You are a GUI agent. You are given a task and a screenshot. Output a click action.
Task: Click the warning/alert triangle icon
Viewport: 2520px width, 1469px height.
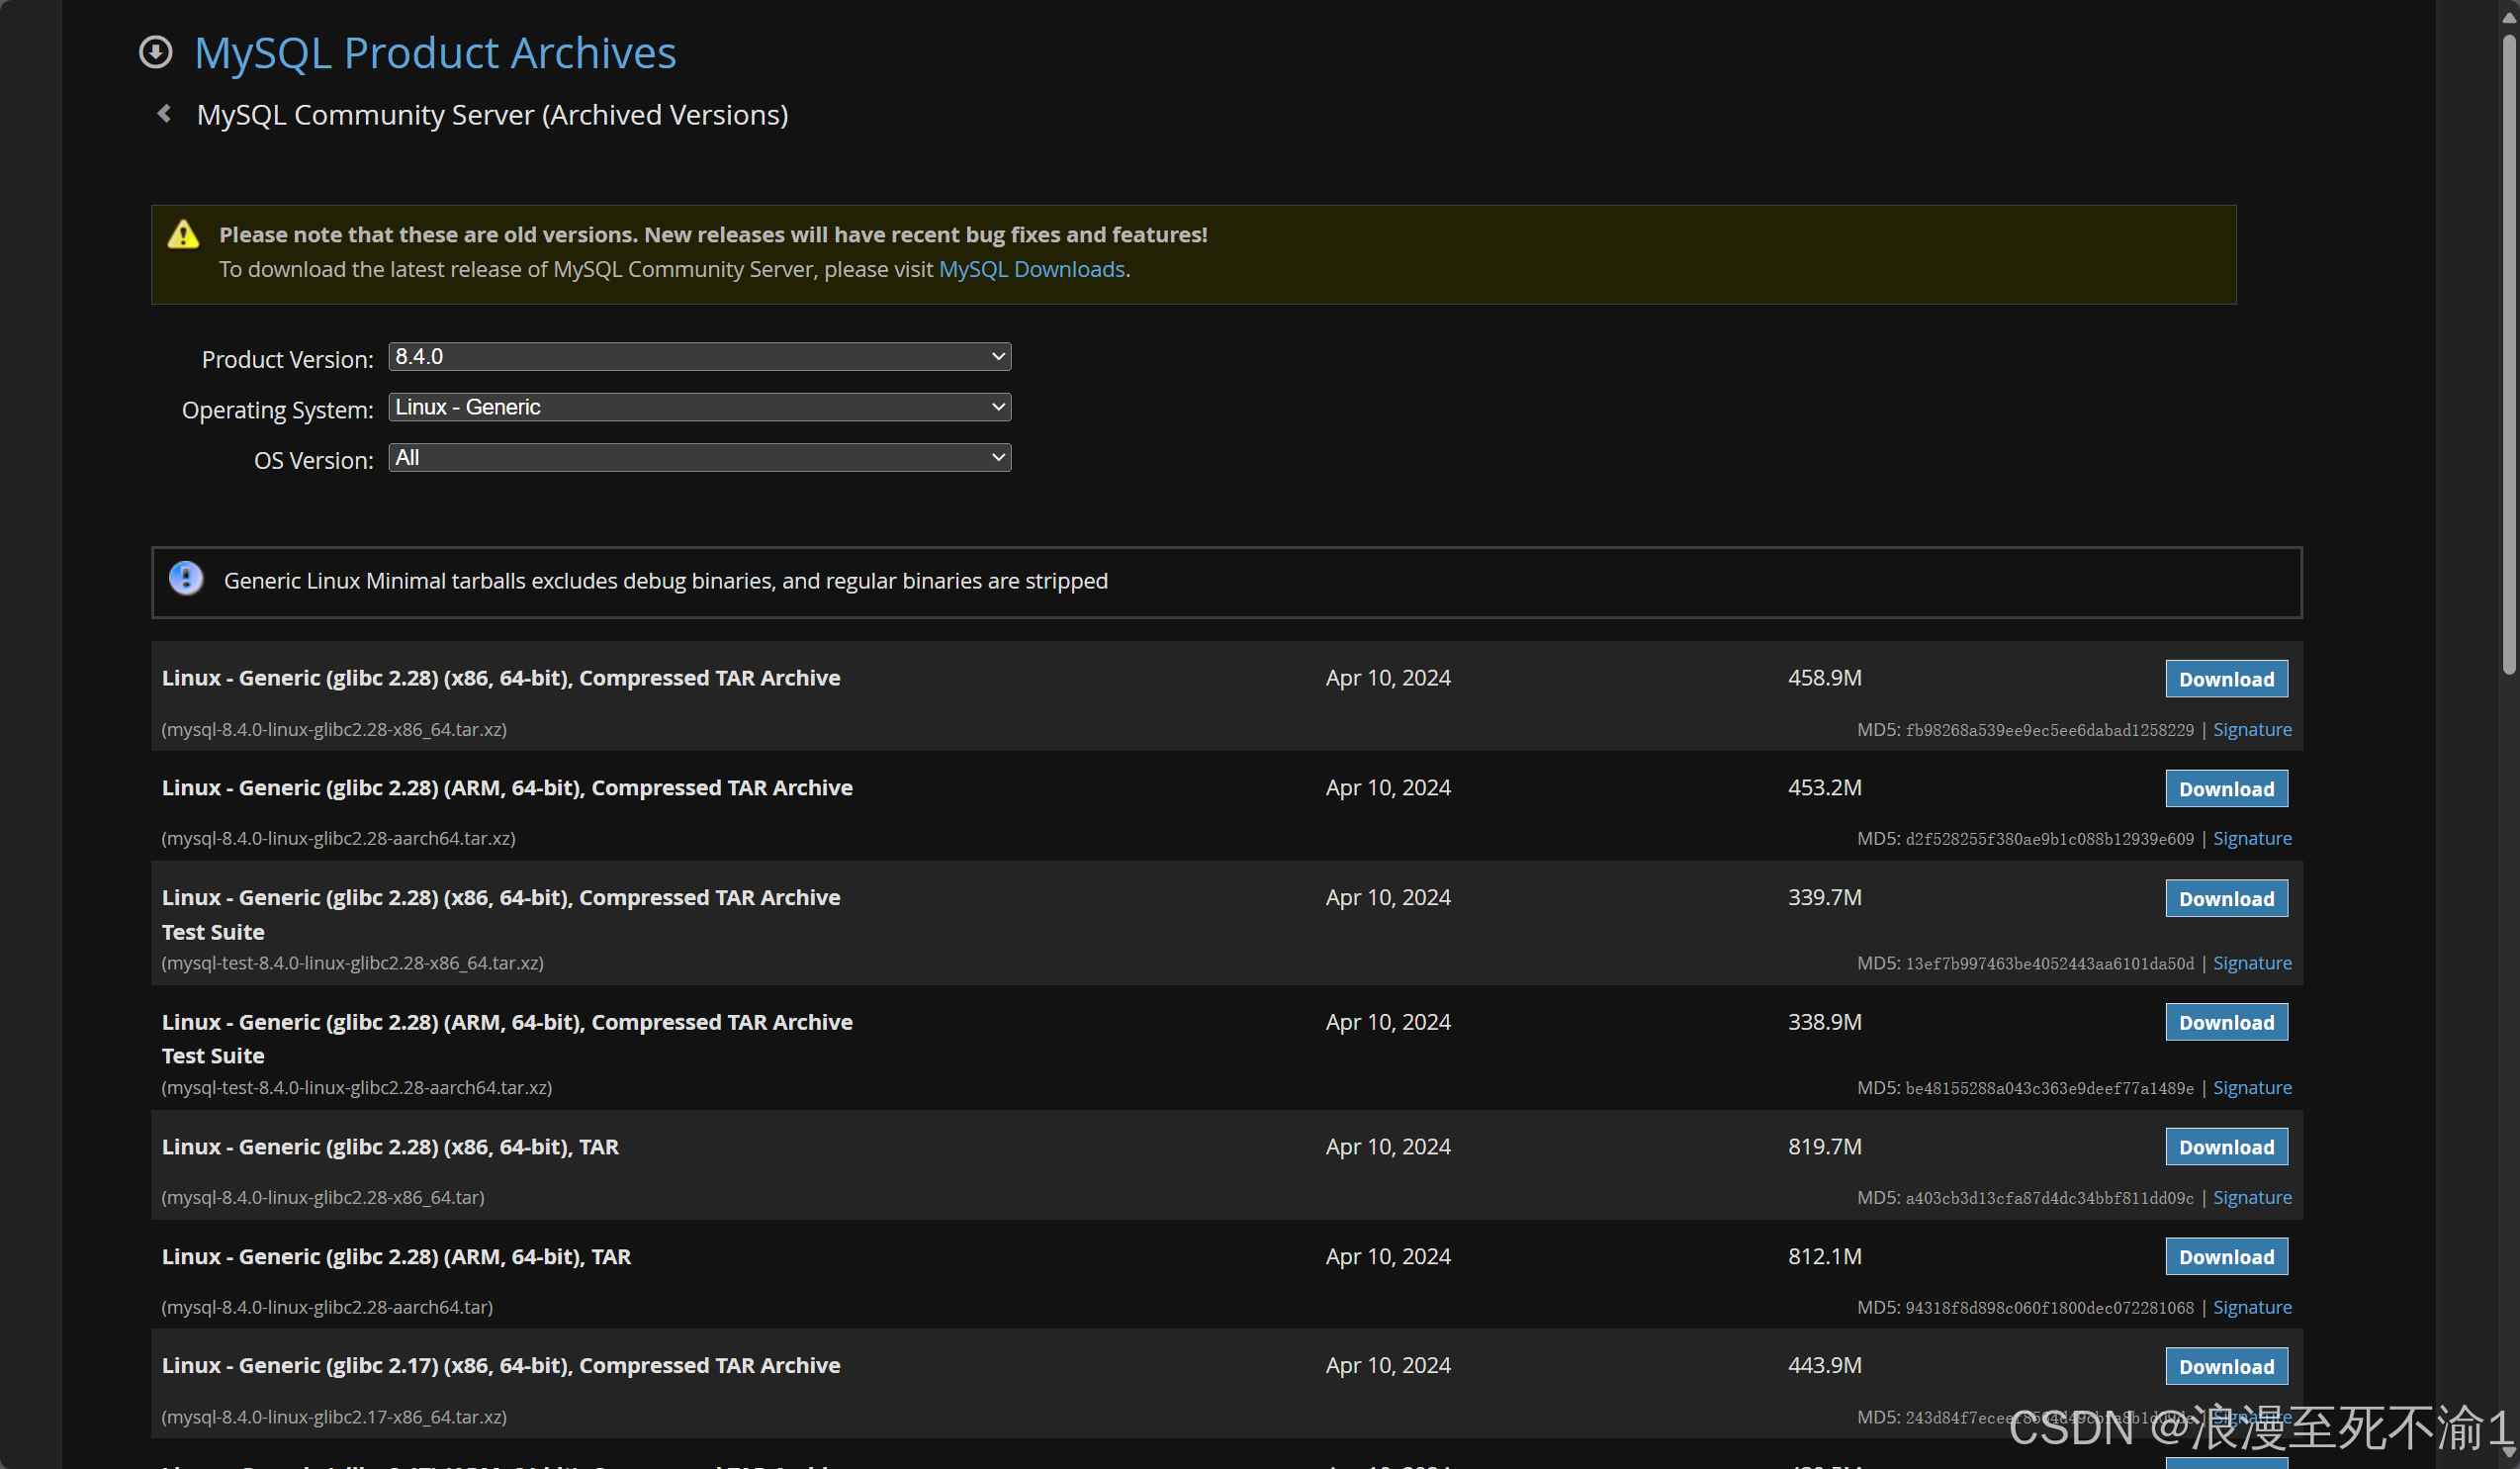coord(182,234)
